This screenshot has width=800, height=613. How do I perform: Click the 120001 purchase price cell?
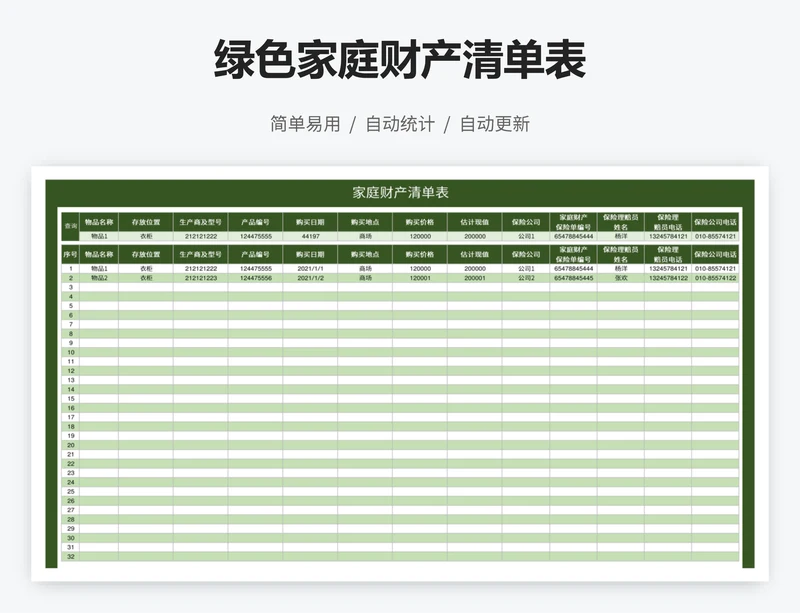point(420,278)
